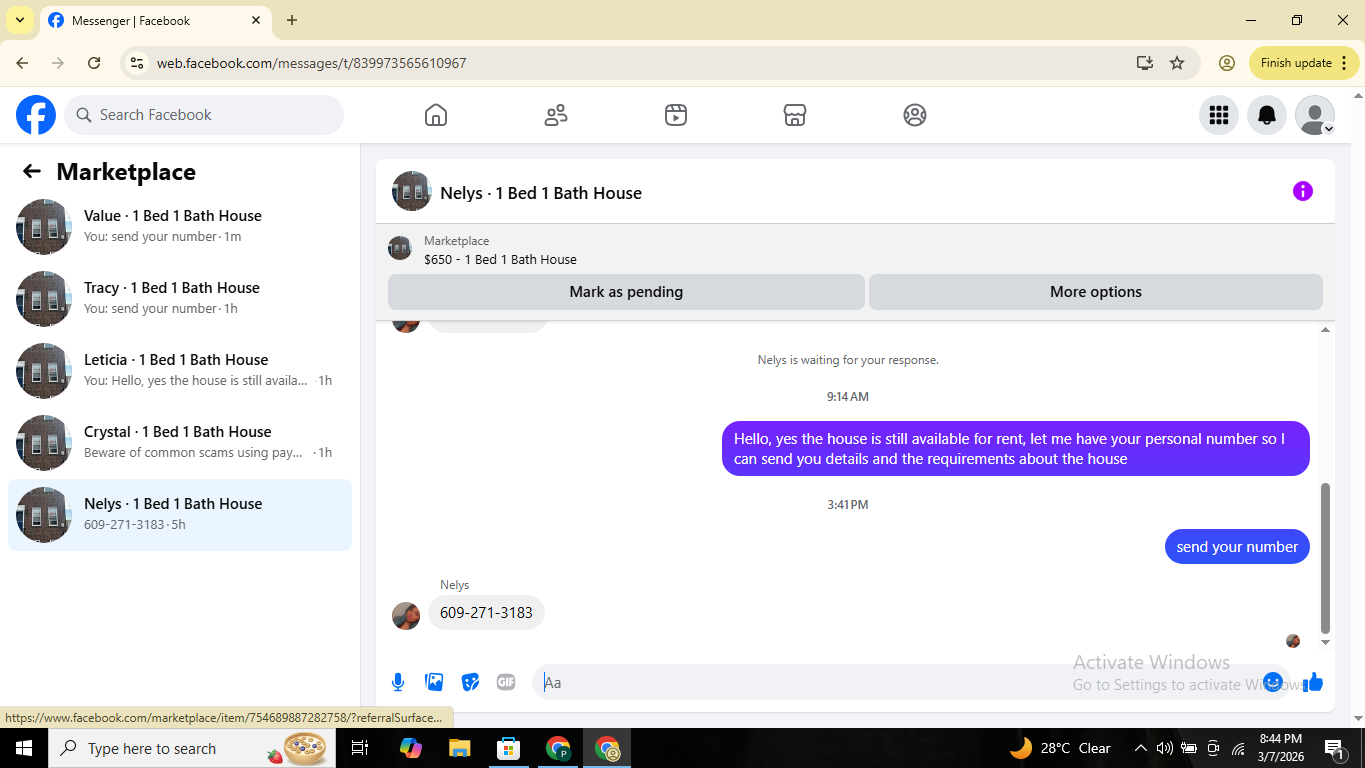The height and width of the screenshot is (768, 1365).
Task: Click the Nelys chat header avatar
Action: click(412, 191)
